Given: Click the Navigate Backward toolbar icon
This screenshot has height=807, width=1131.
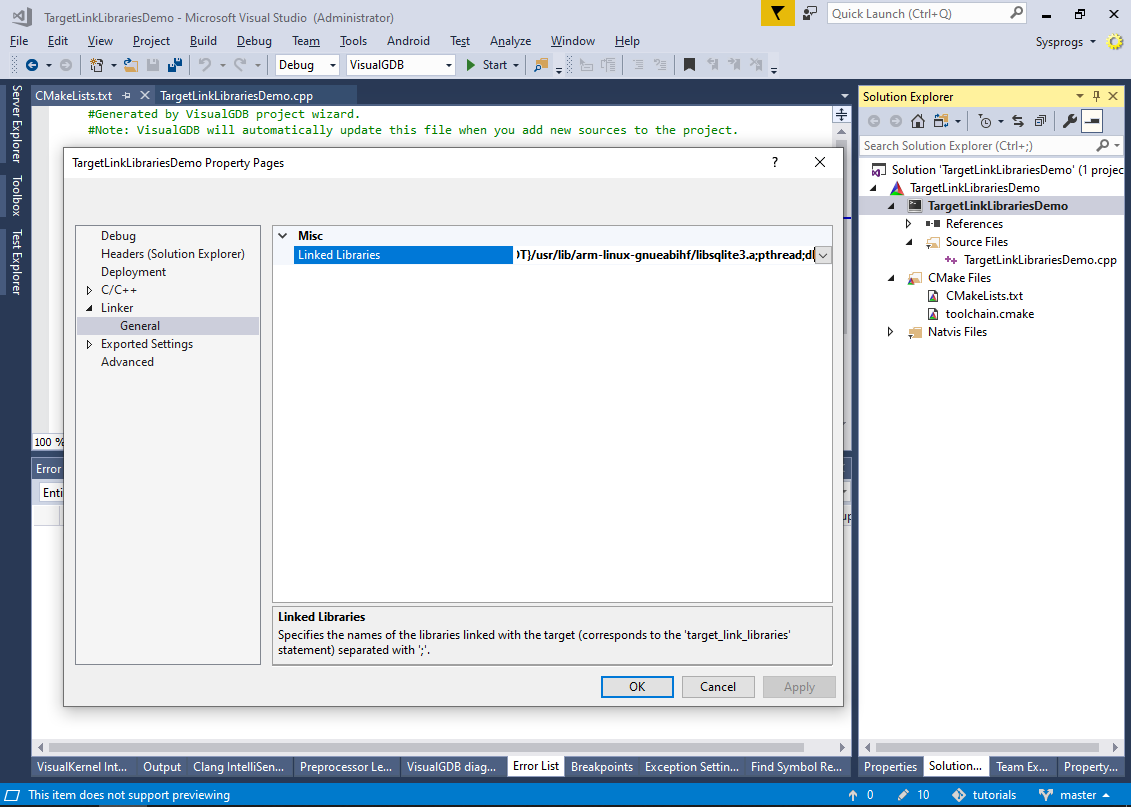Looking at the screenshot, I should point(32,65).
